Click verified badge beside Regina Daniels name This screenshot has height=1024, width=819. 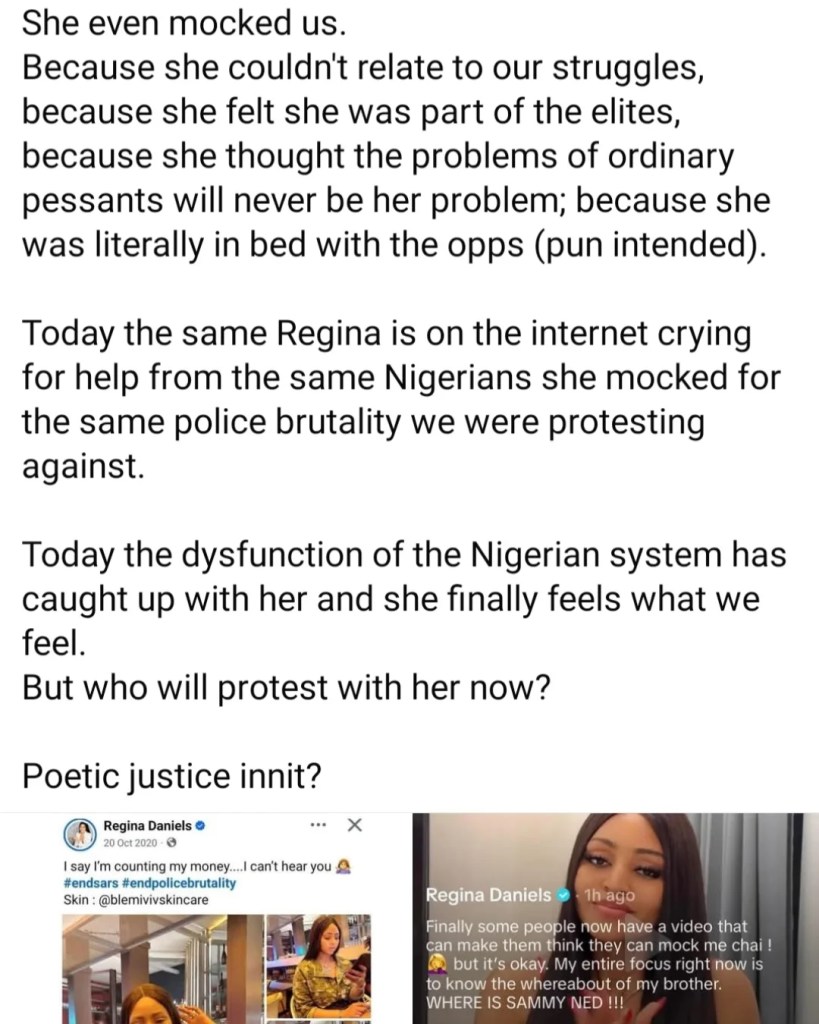coord(200,827)
